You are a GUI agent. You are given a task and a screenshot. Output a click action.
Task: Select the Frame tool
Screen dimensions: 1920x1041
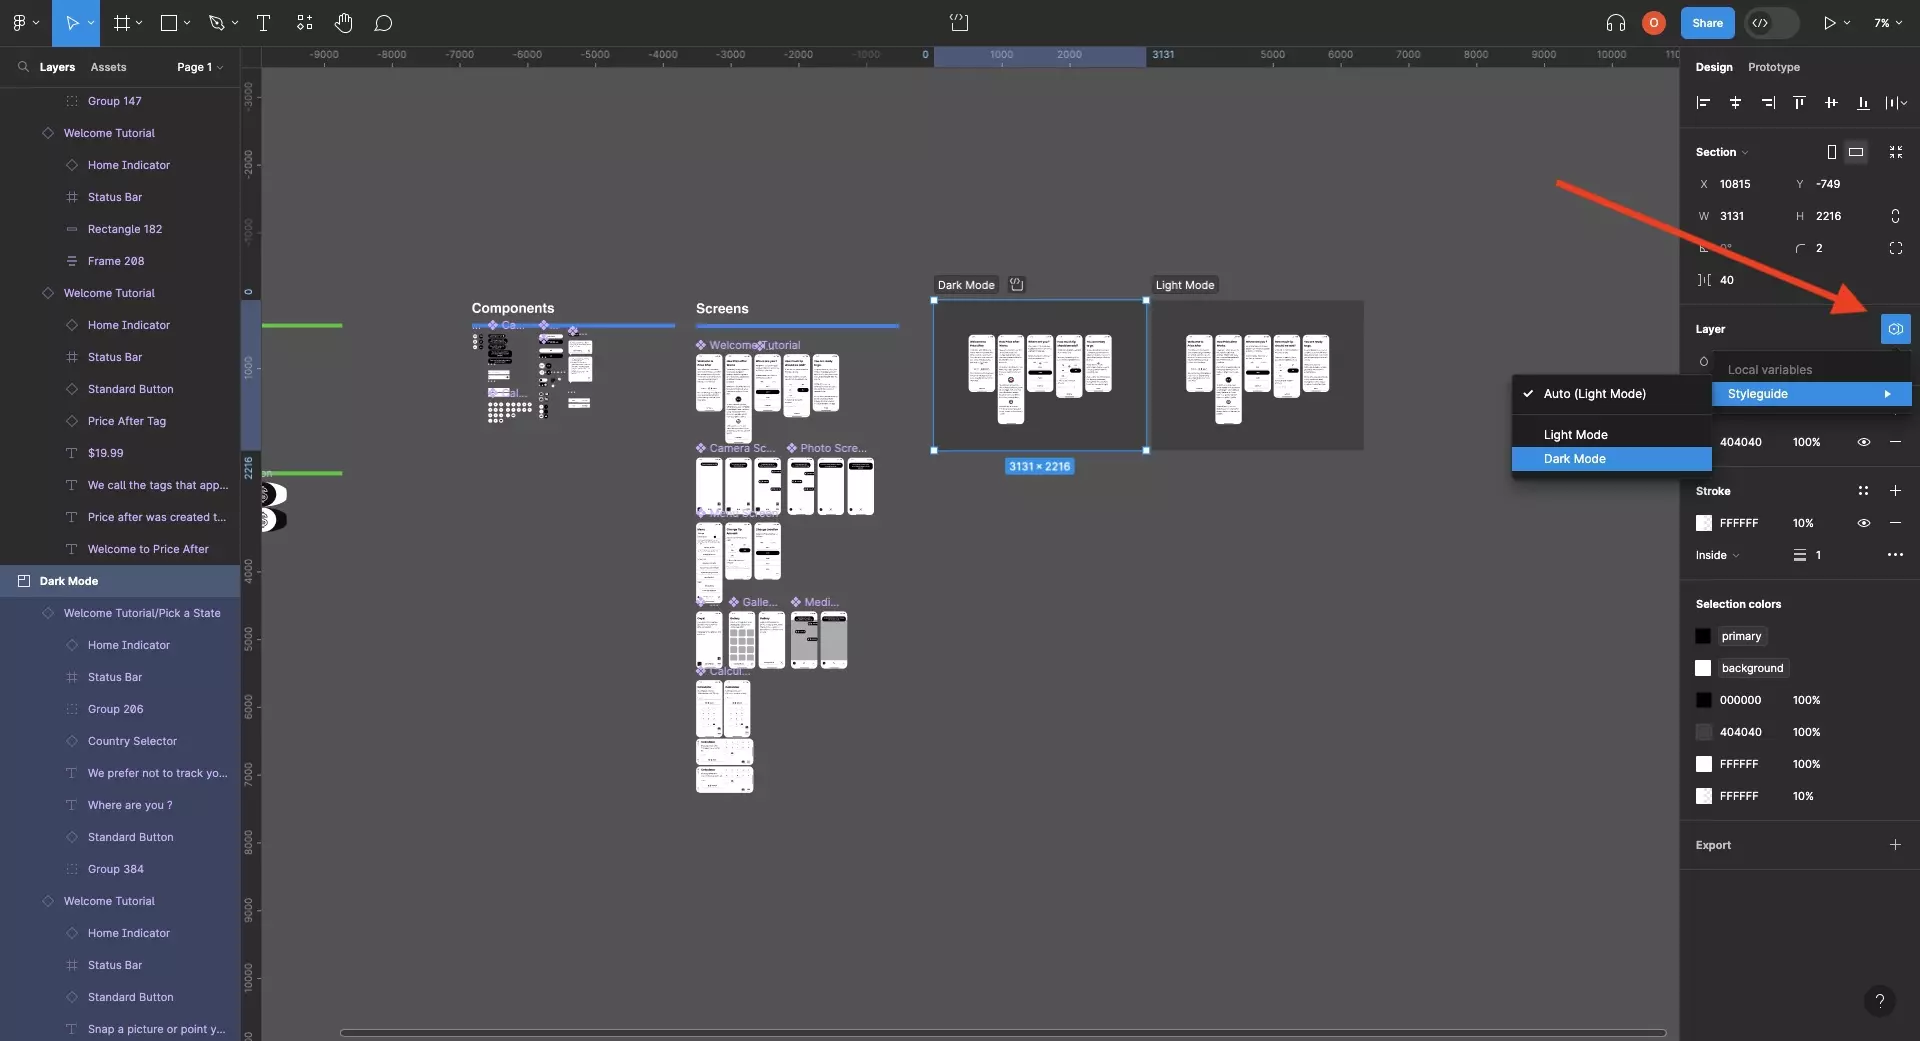[122, 23]
